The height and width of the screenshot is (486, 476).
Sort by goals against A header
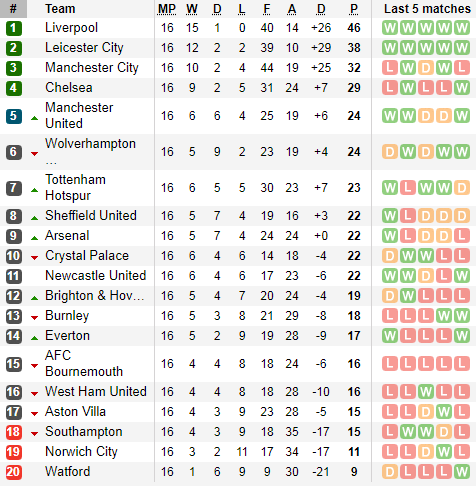click(x=292, y=9)
